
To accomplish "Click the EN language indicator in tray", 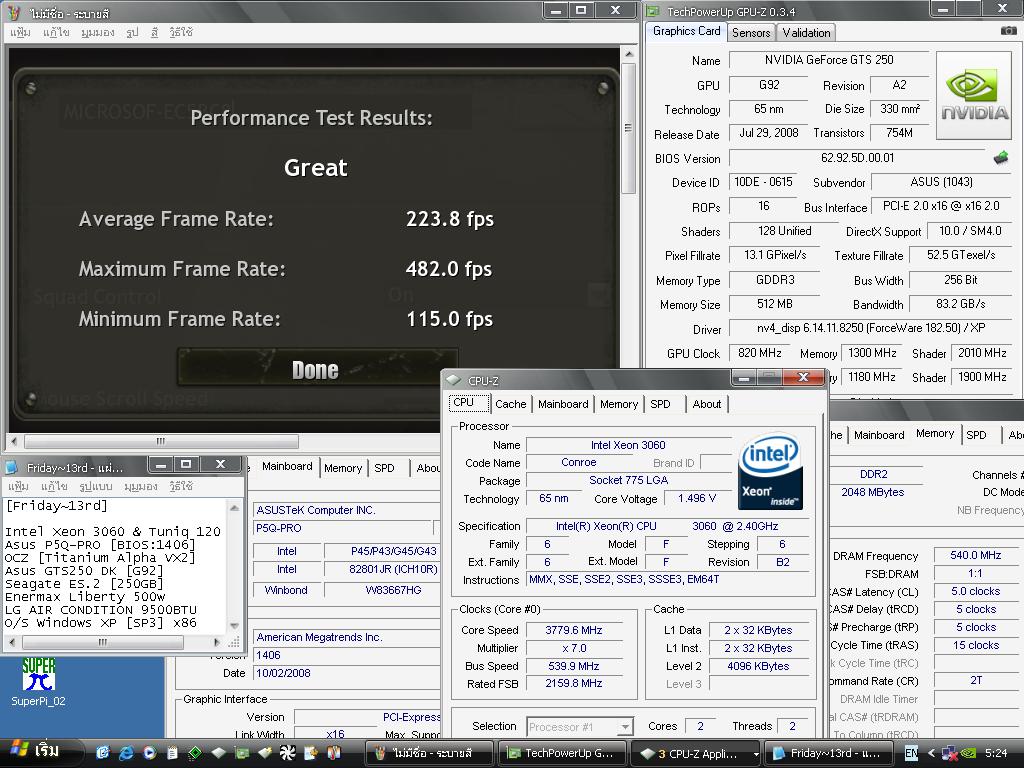I will click(x=911, y=753).
